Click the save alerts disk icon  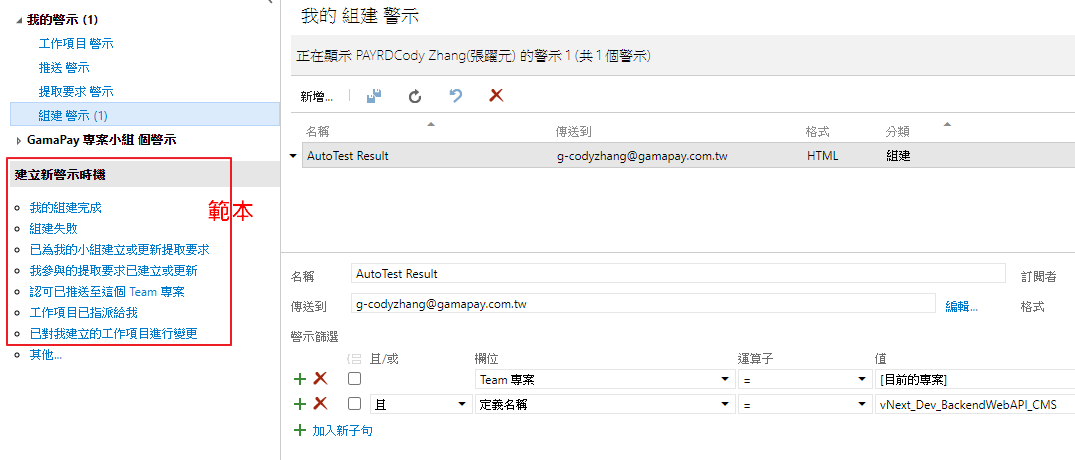374,96
